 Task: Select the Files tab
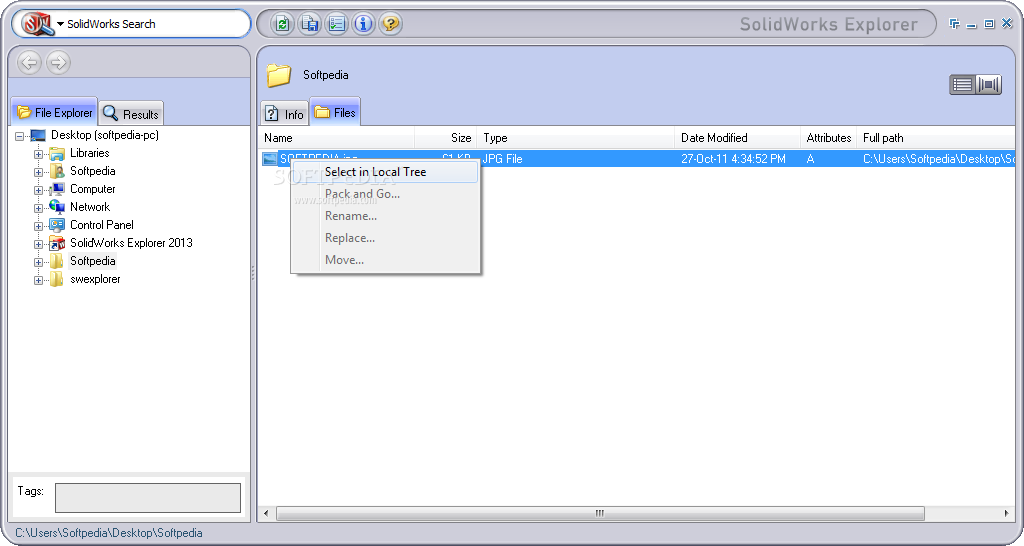click(x=334, y=112)
